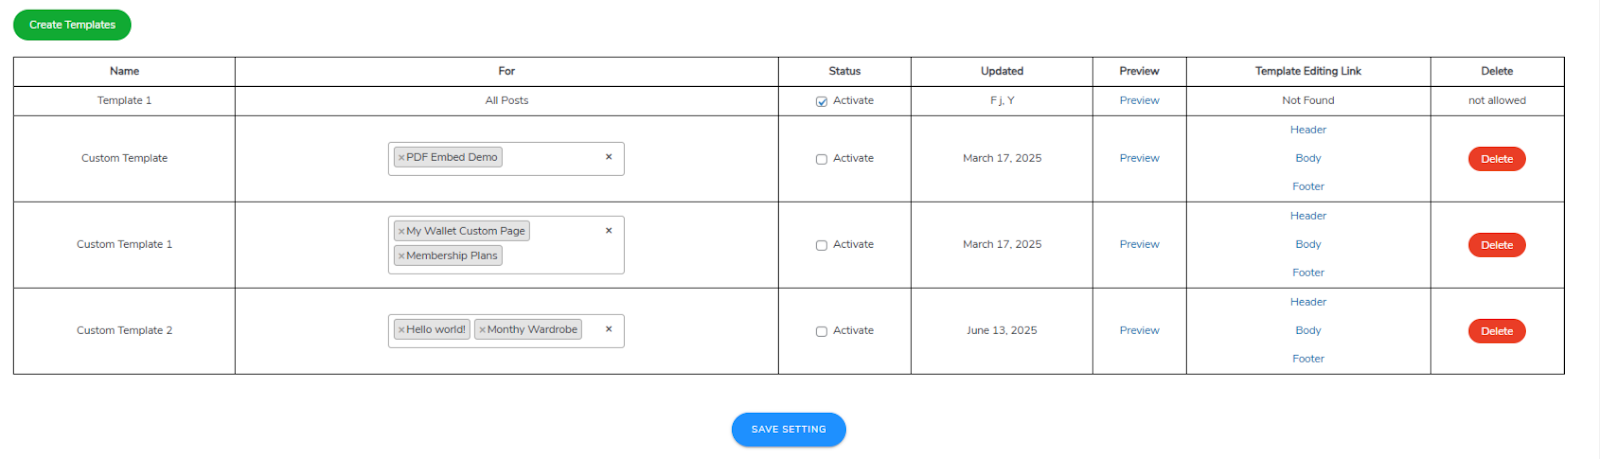Screen dimensions: 1600x459
Task: Remove the My Wallet Custom Page tag
Action: coord(401,231)
